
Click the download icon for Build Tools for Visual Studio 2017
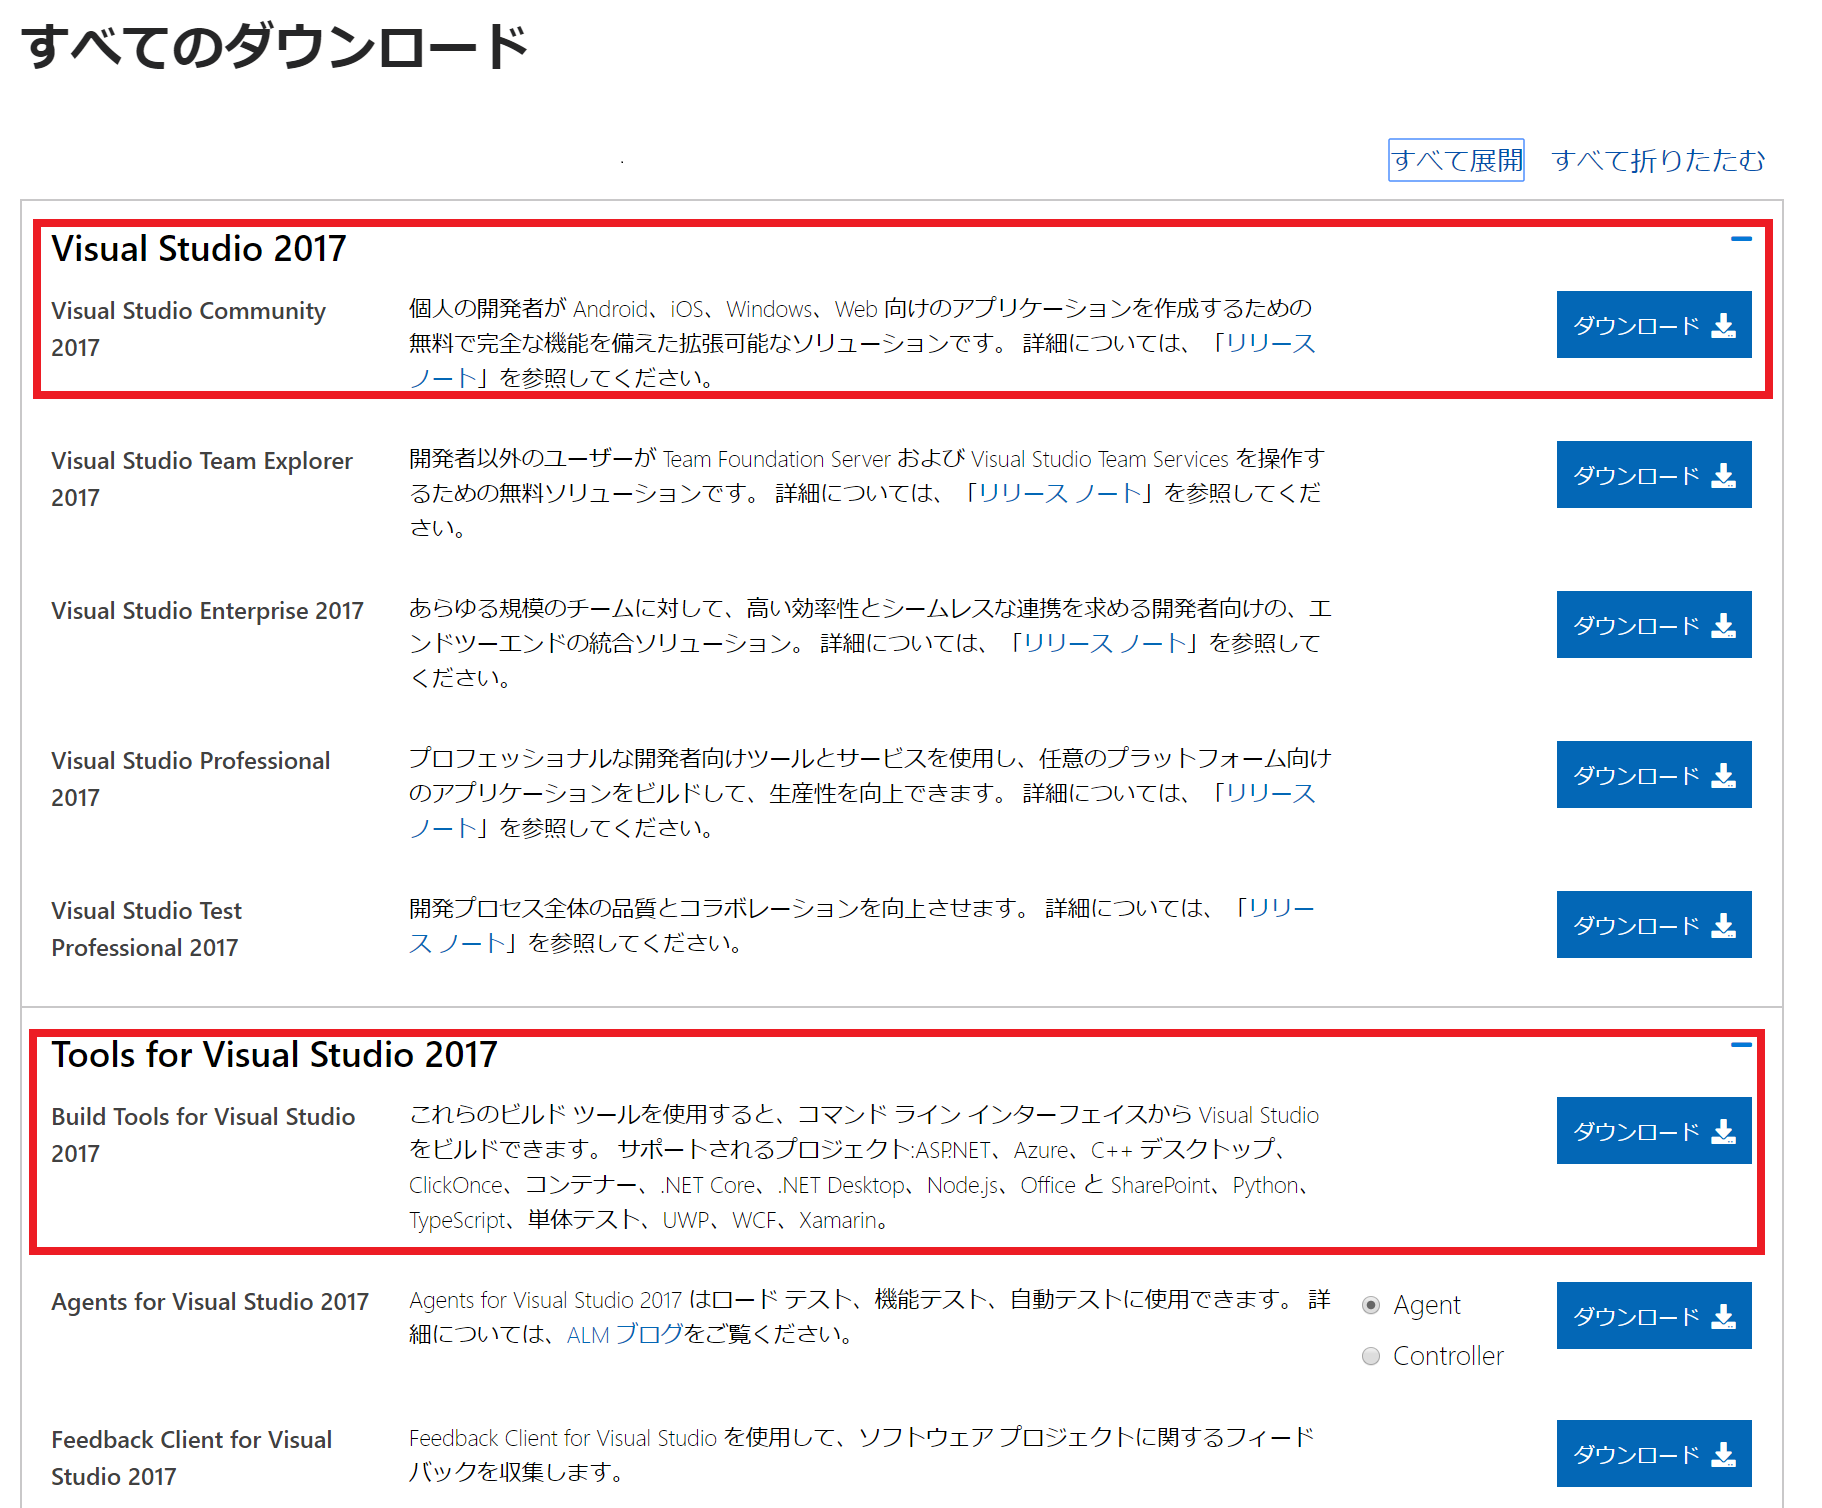click(x=1723, y=1130)
